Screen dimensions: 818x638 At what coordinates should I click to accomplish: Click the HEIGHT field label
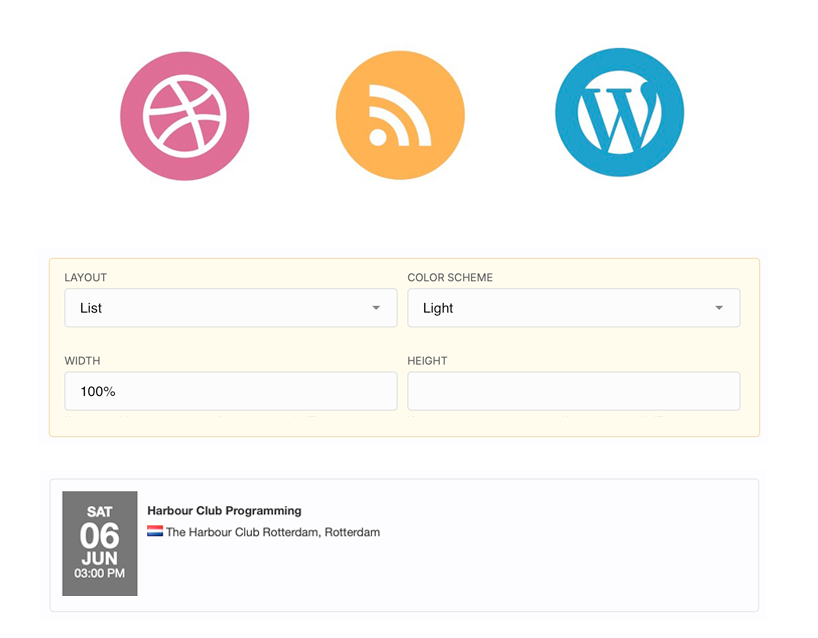point(427,361)
